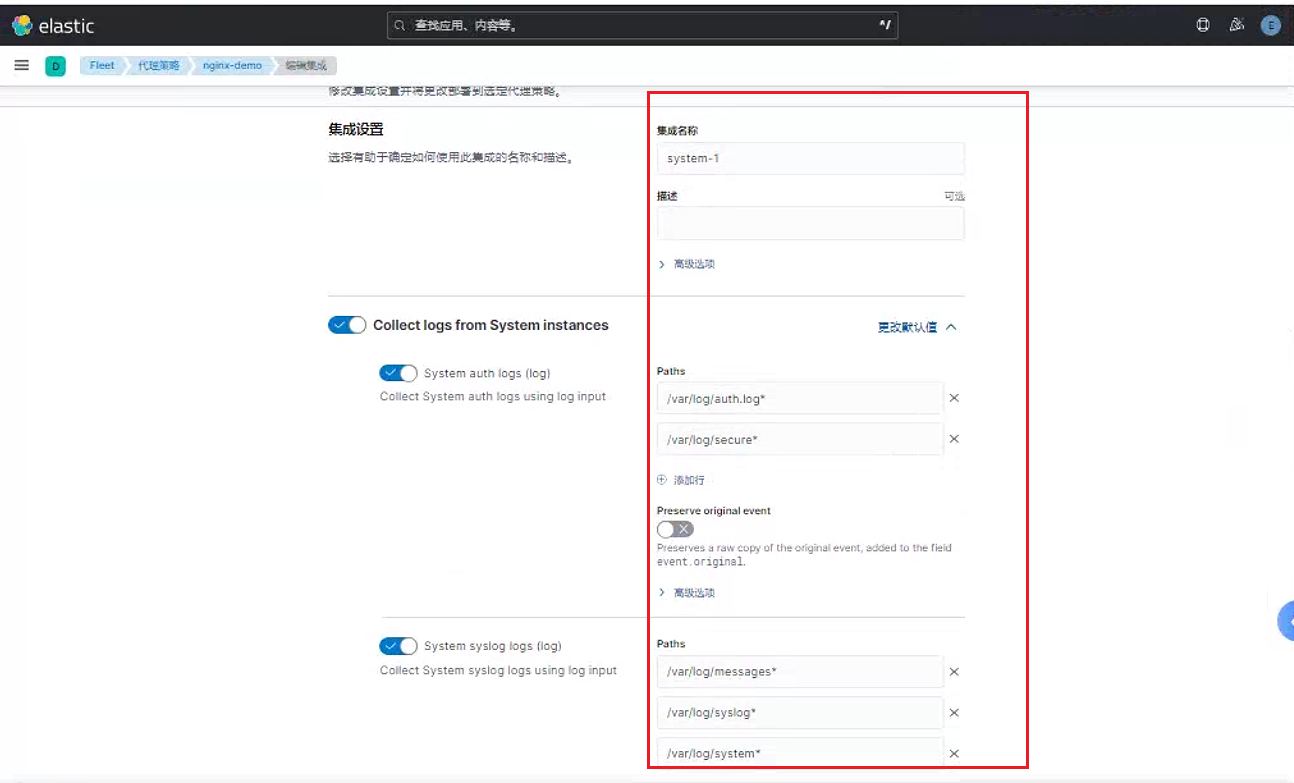Open the help menu icon
The width and height of the screenshot is (1294, 783).
click(1203, 25)
